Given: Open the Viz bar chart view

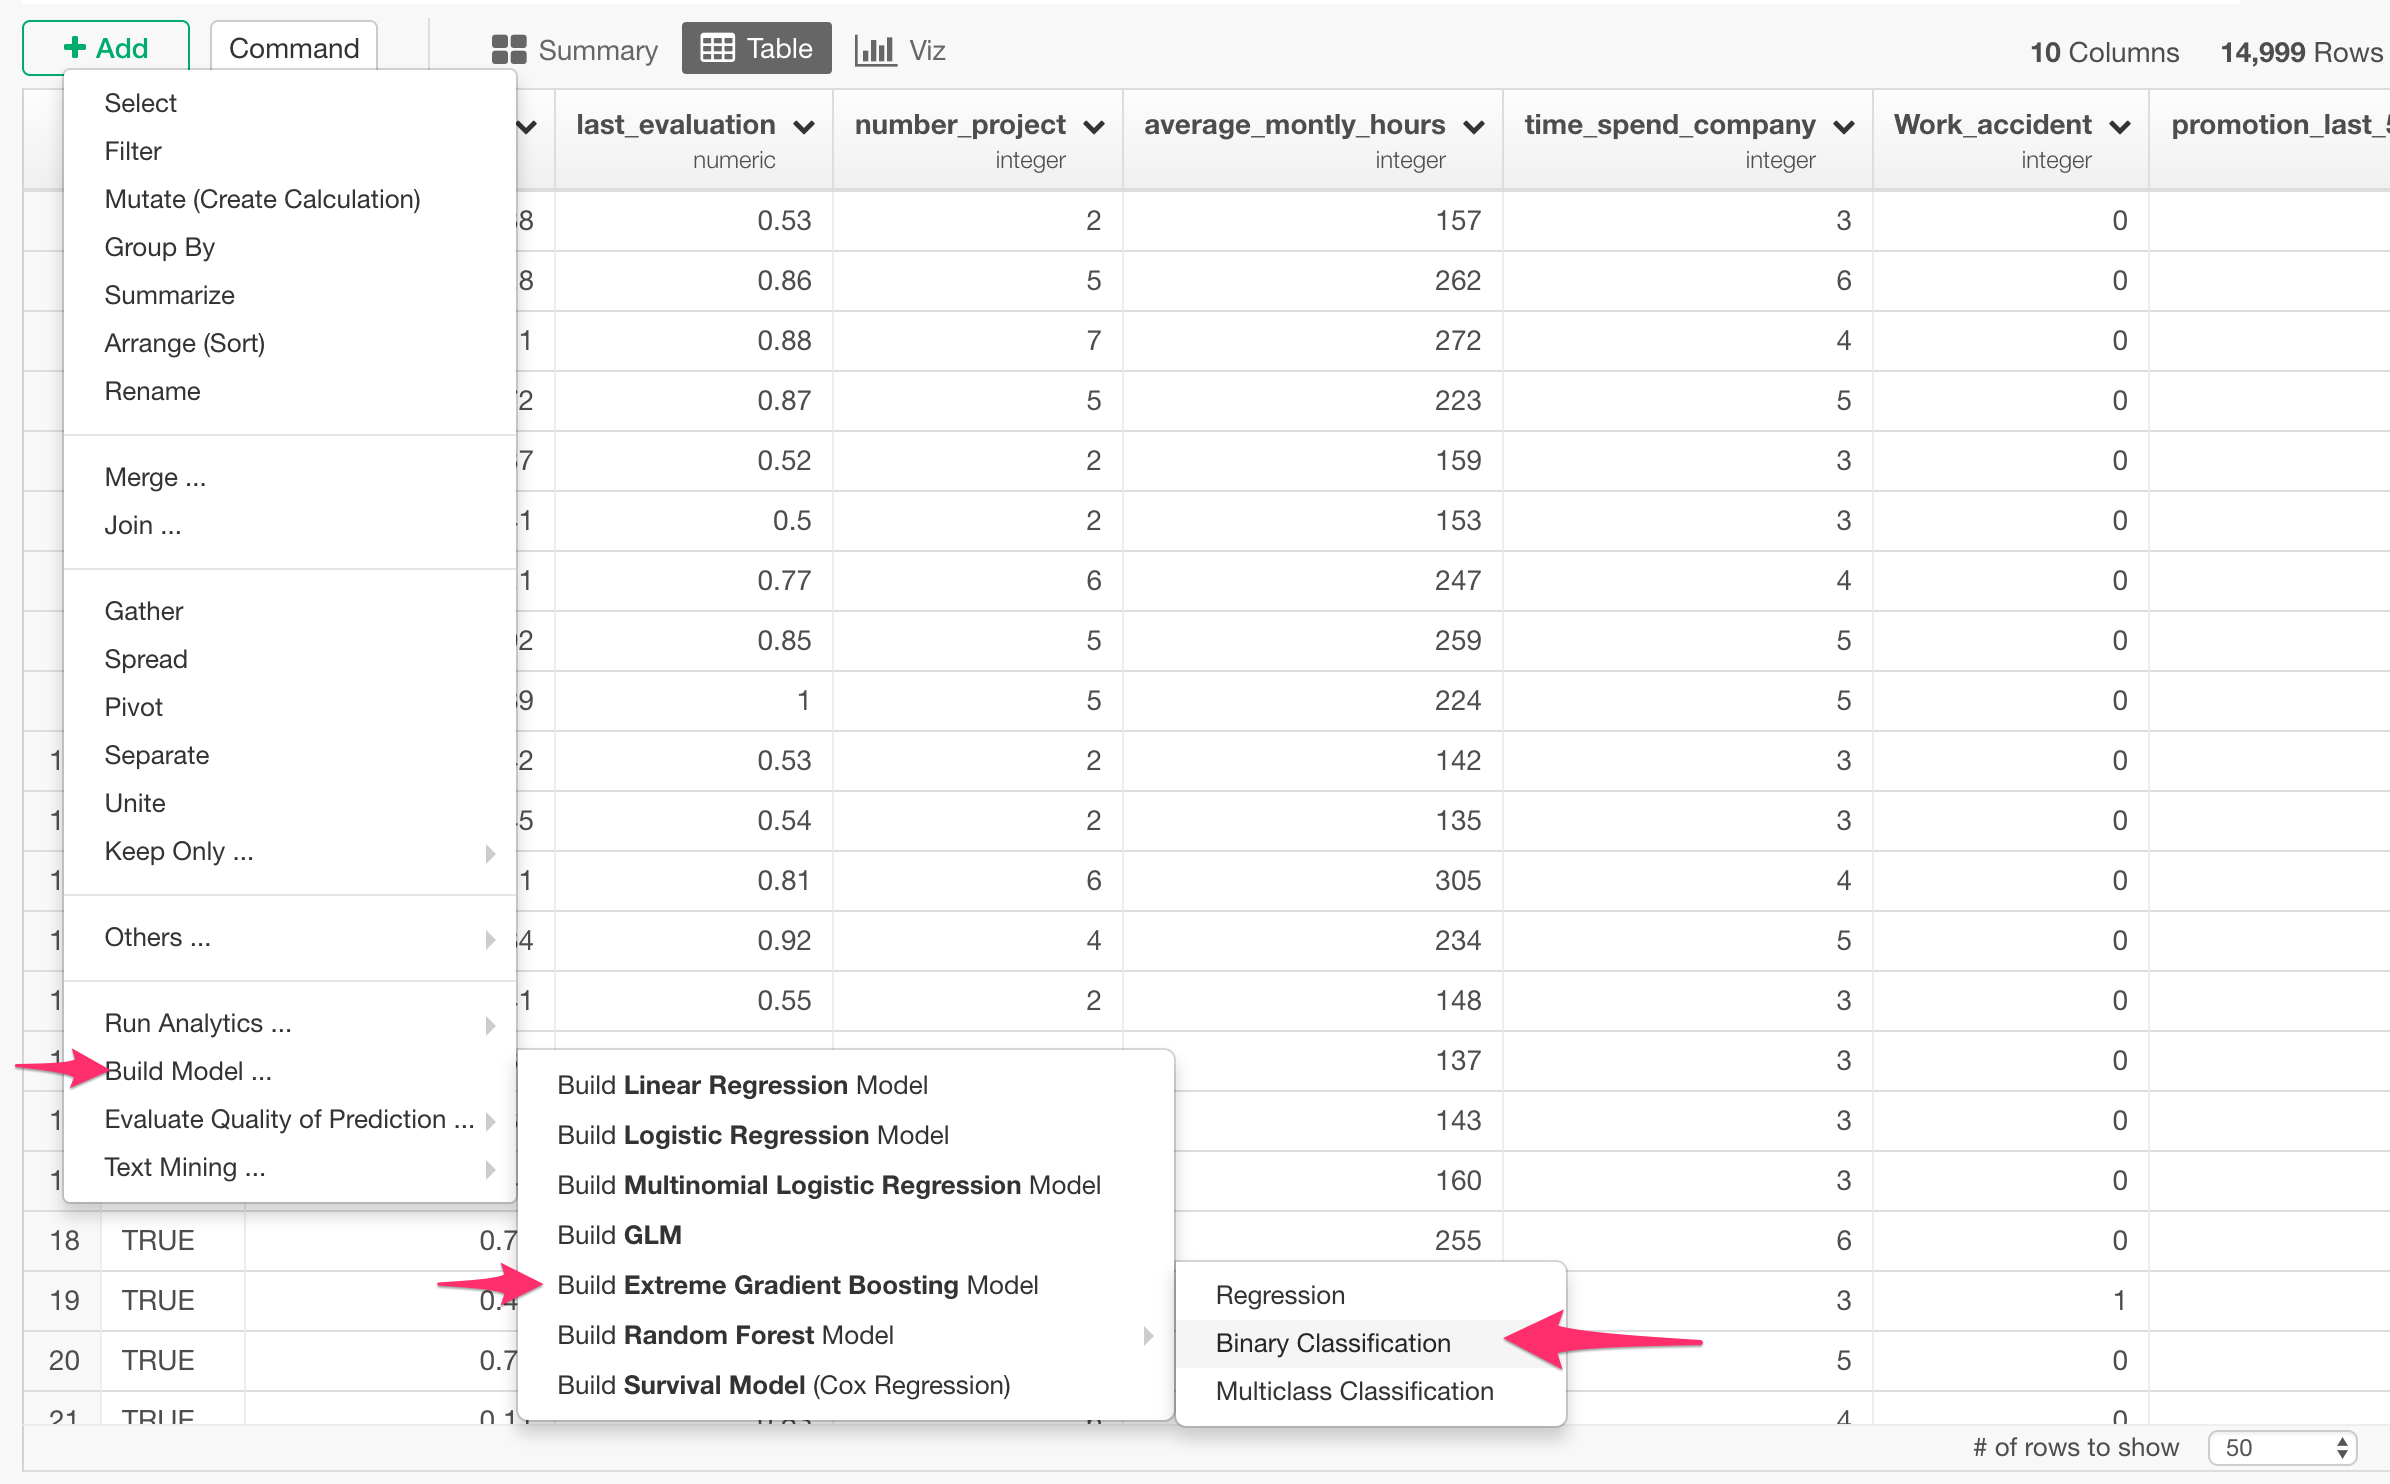Looking at the screenshot, I should [898, 48].
